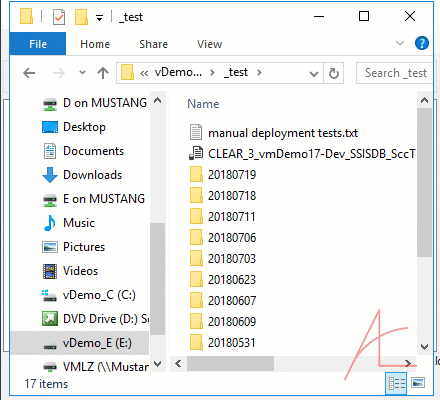Select the CLEAR_3_vmDemo17-Dev_SSISDB script file
This screenshot has height=400, width=440.
(303, 154)
